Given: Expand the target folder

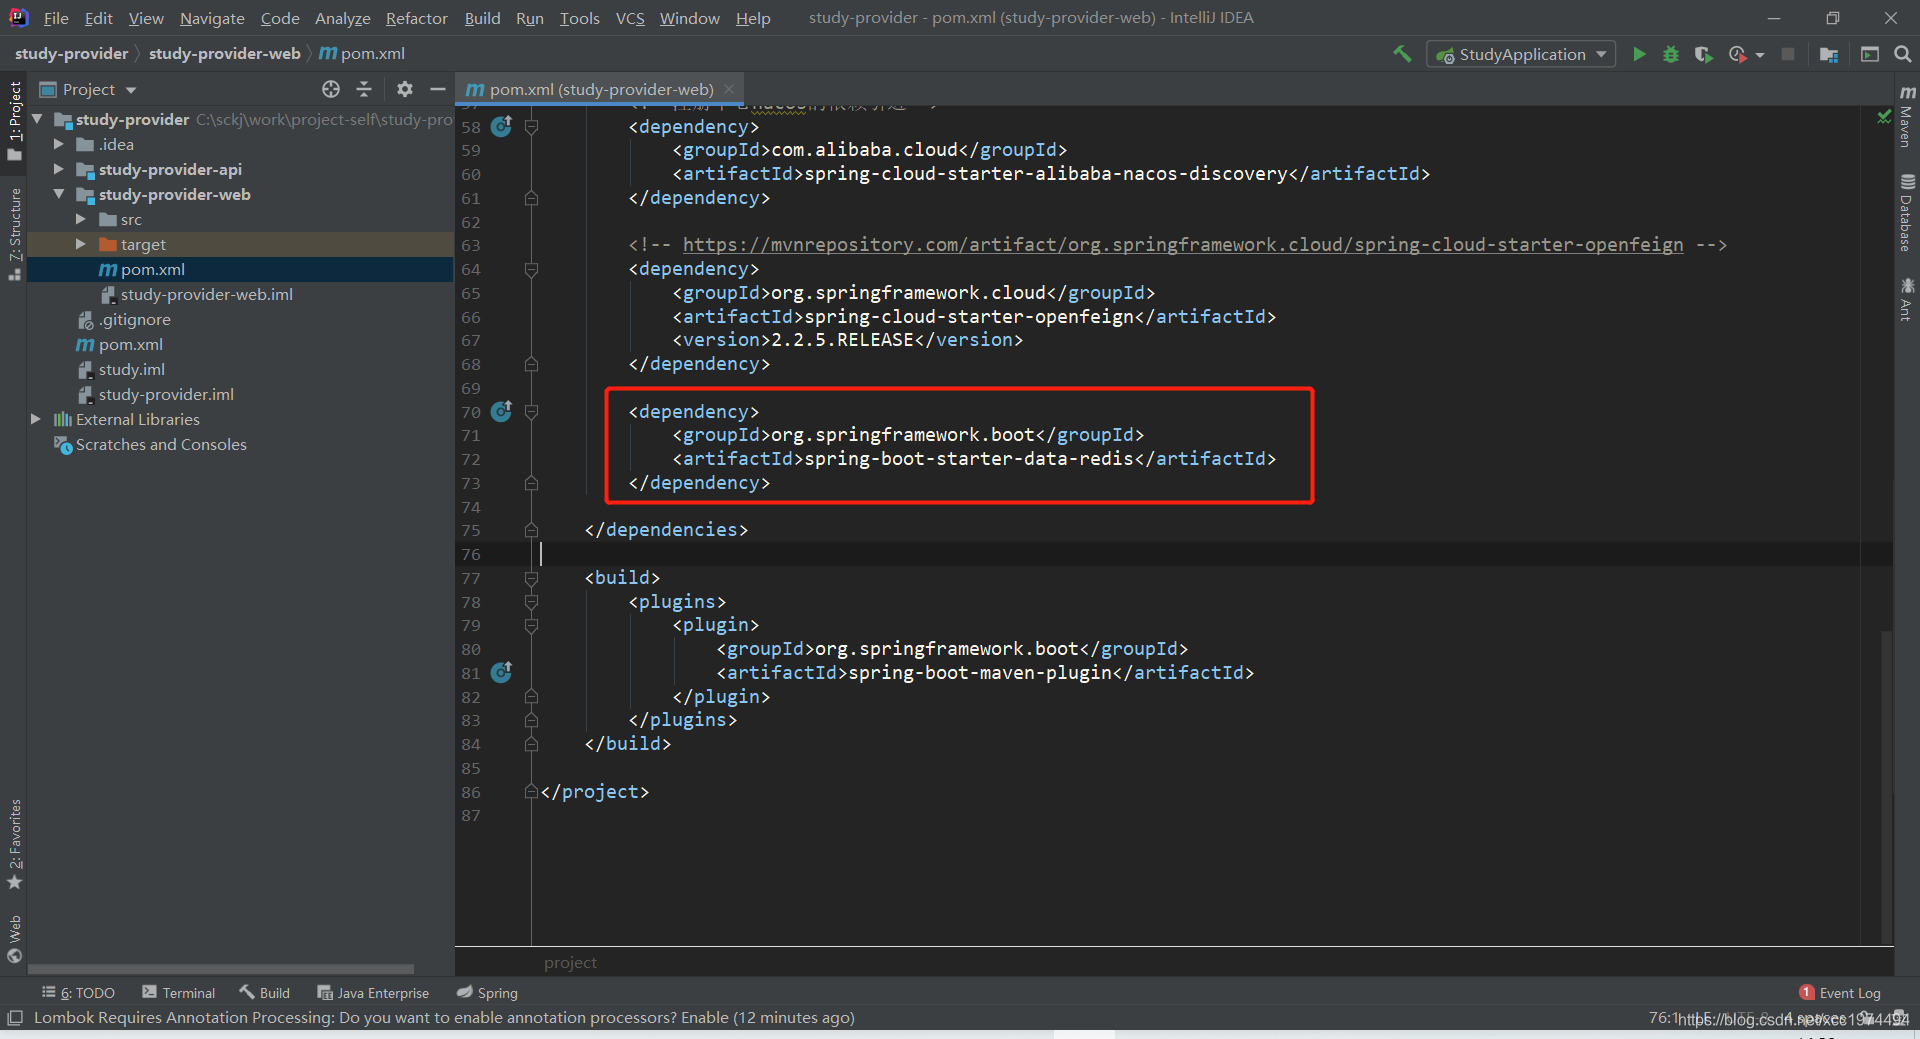Looking at the screenshot, I should coord(81,244).
